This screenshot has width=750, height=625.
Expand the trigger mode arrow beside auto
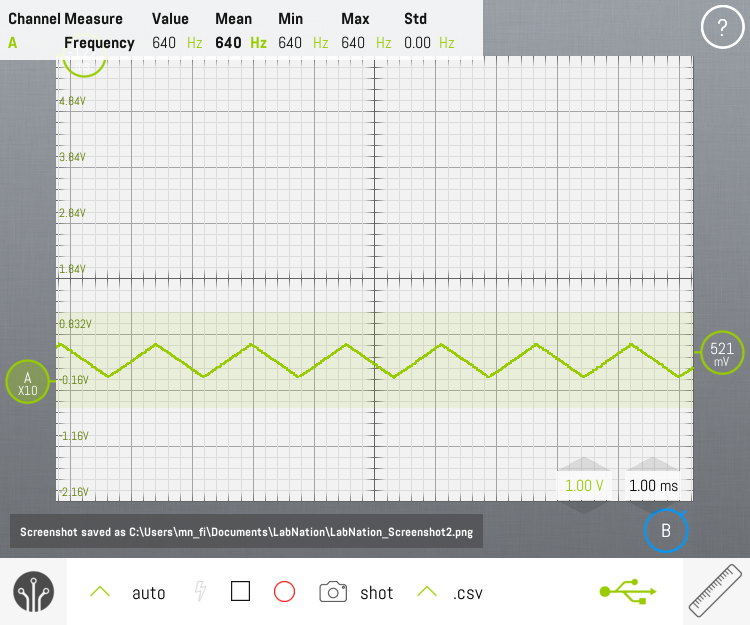[100, 592]
